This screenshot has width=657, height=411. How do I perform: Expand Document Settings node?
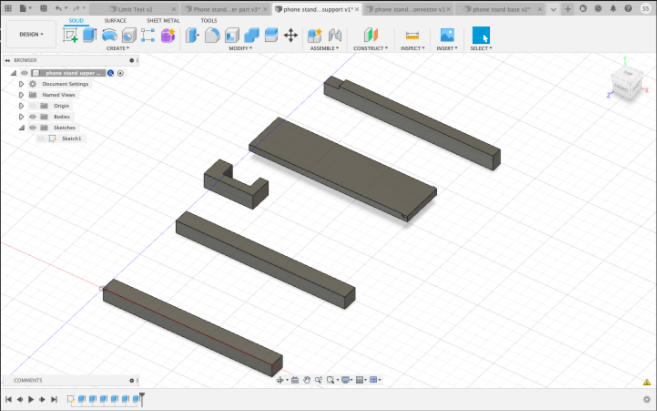pos(21,84)
